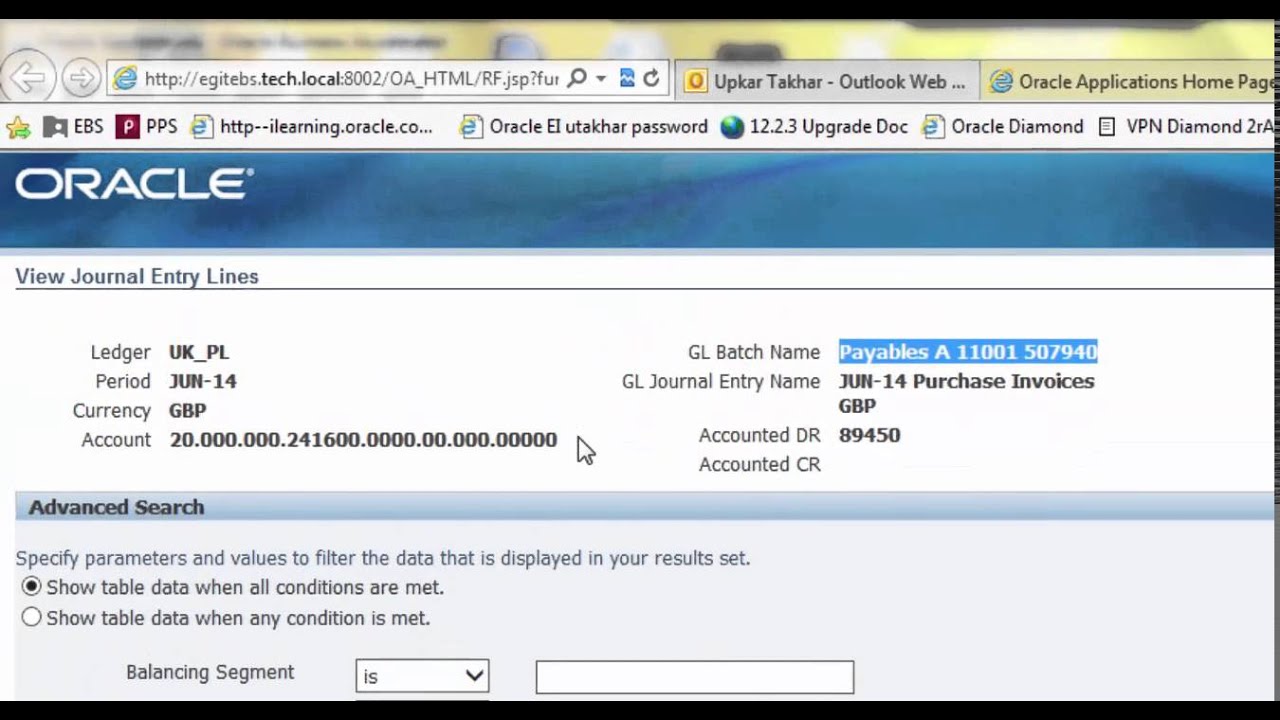Open the address bar autocomplete dropdown arrow
This screenshot has height=720, width=1280.
click(x=601, y=78)
